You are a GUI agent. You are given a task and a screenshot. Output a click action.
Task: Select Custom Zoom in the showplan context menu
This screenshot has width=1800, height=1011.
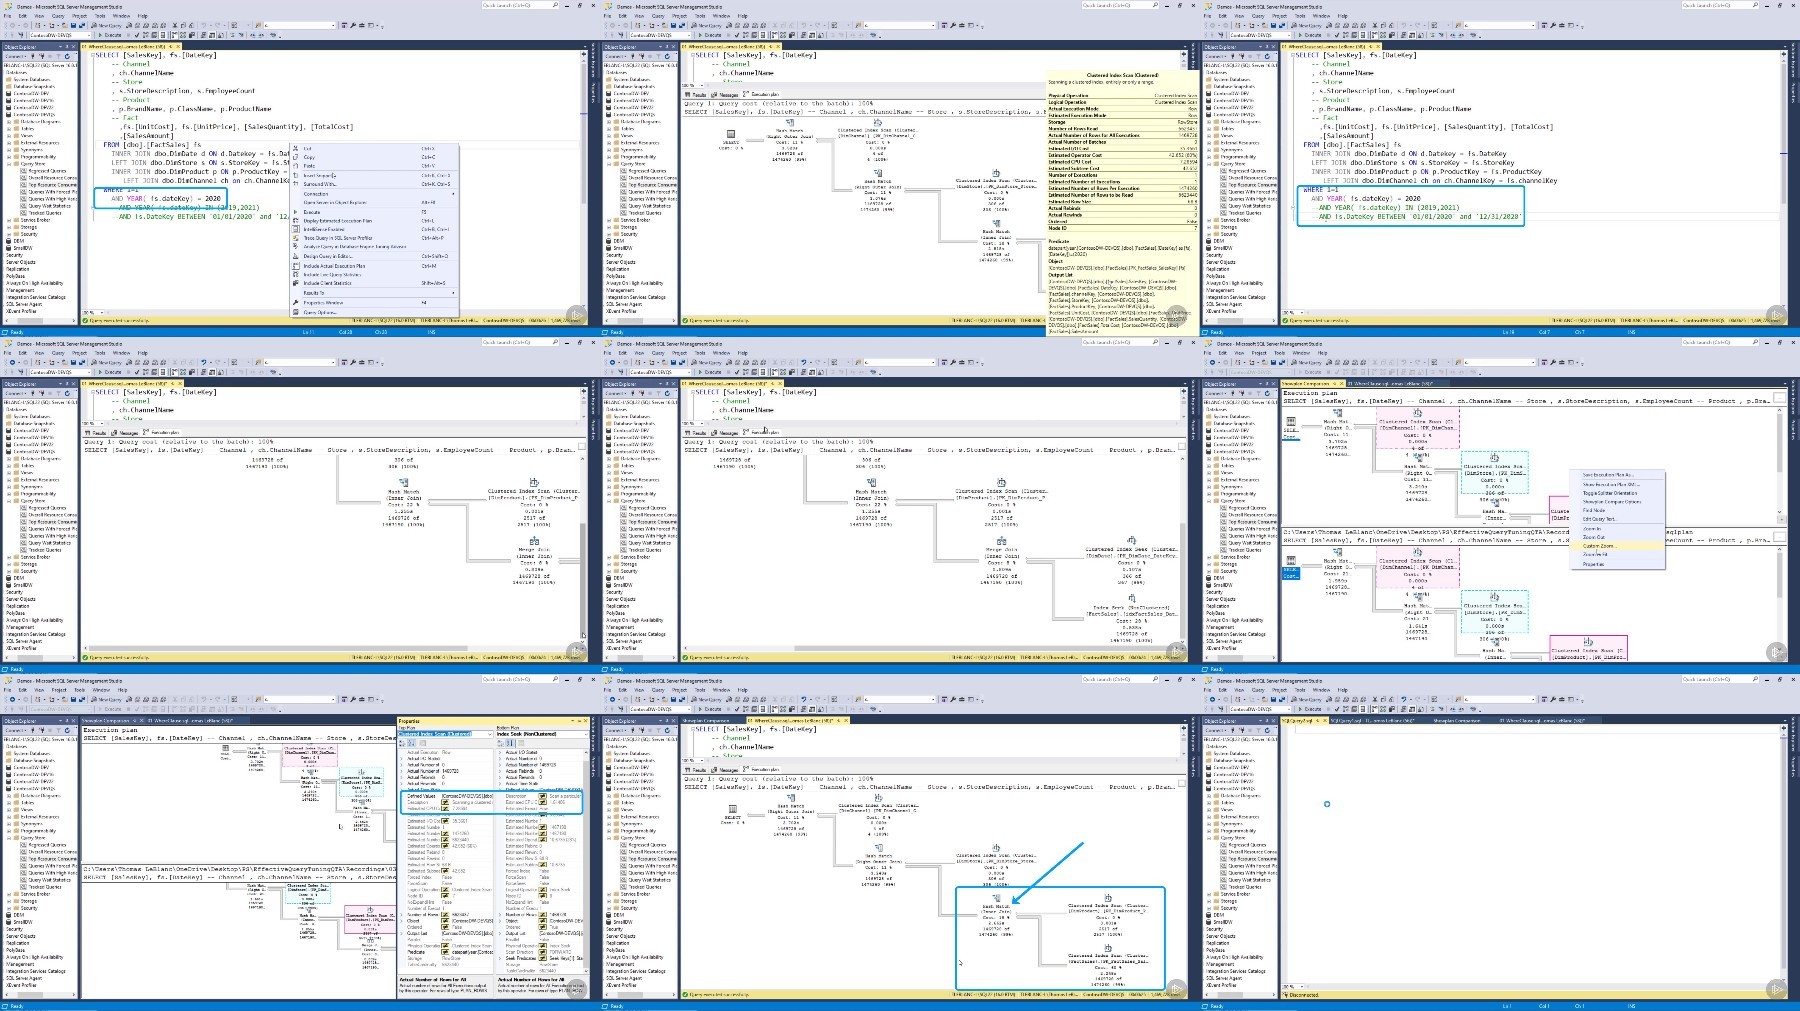[1600, 546]
